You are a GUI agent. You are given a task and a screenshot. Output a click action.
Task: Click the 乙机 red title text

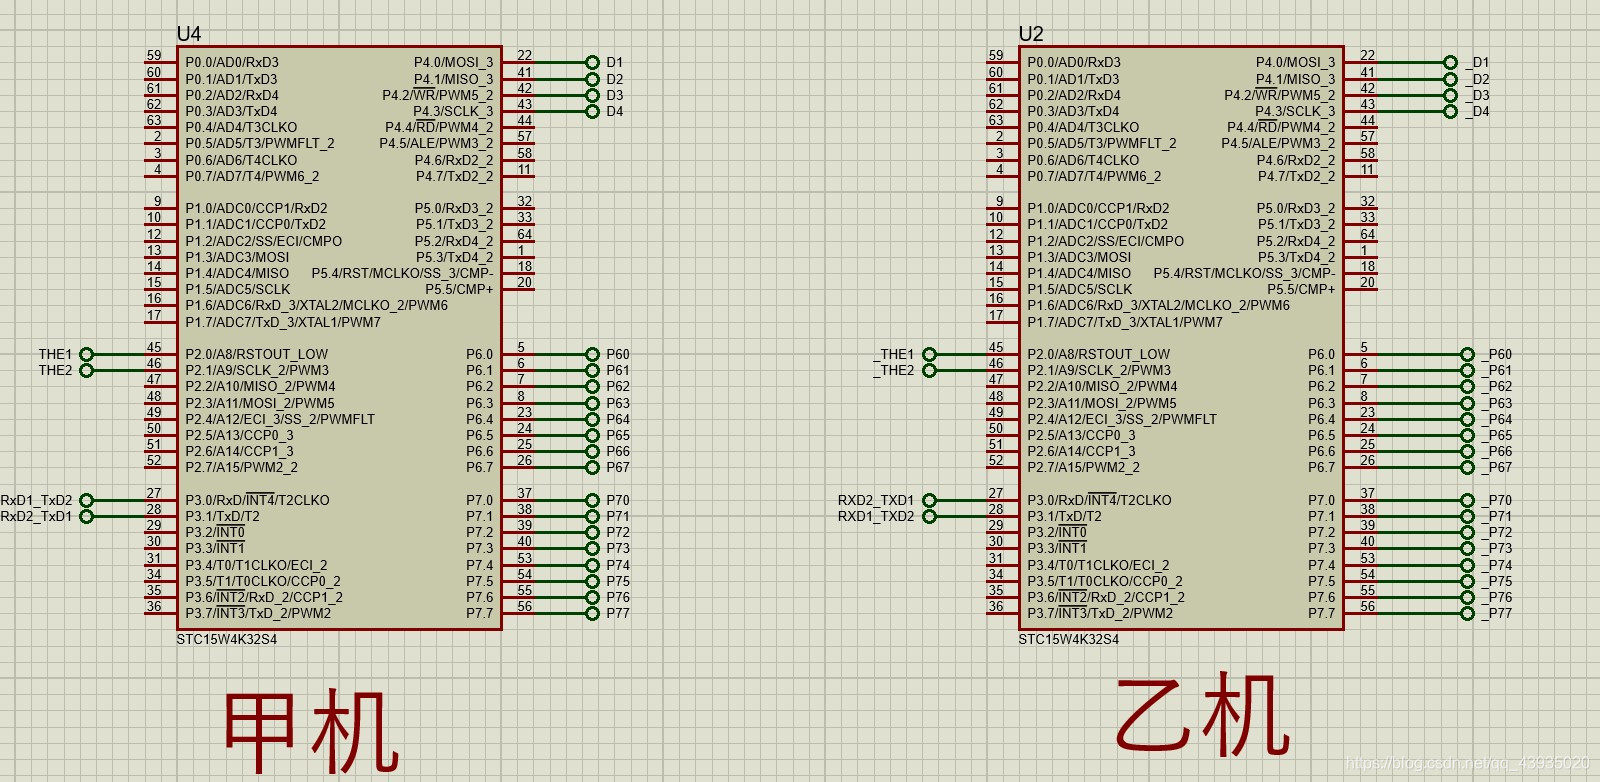[1202, 714]
